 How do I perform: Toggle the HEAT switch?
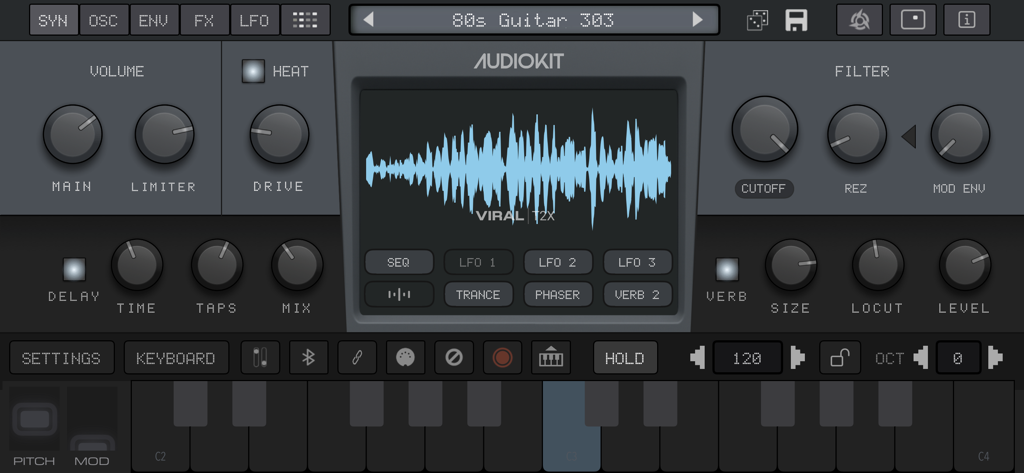point(253,71)
